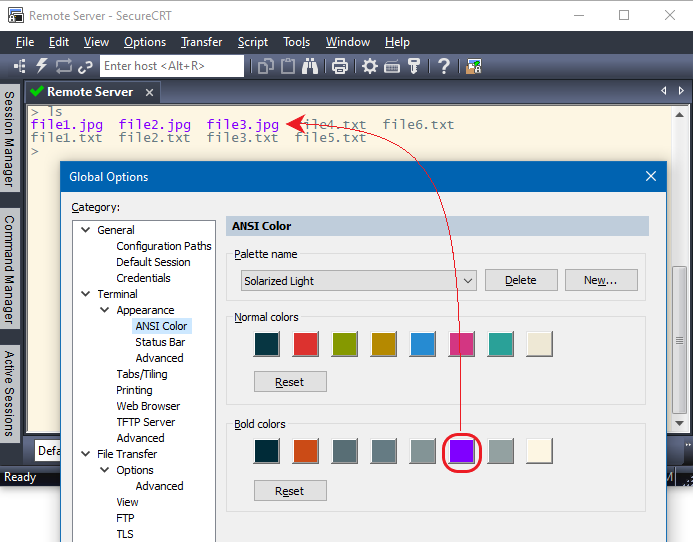Collapse the Appearance tree node
This screenshot has width=693, height=542.
pyautogui.click(x=105, y=310)
